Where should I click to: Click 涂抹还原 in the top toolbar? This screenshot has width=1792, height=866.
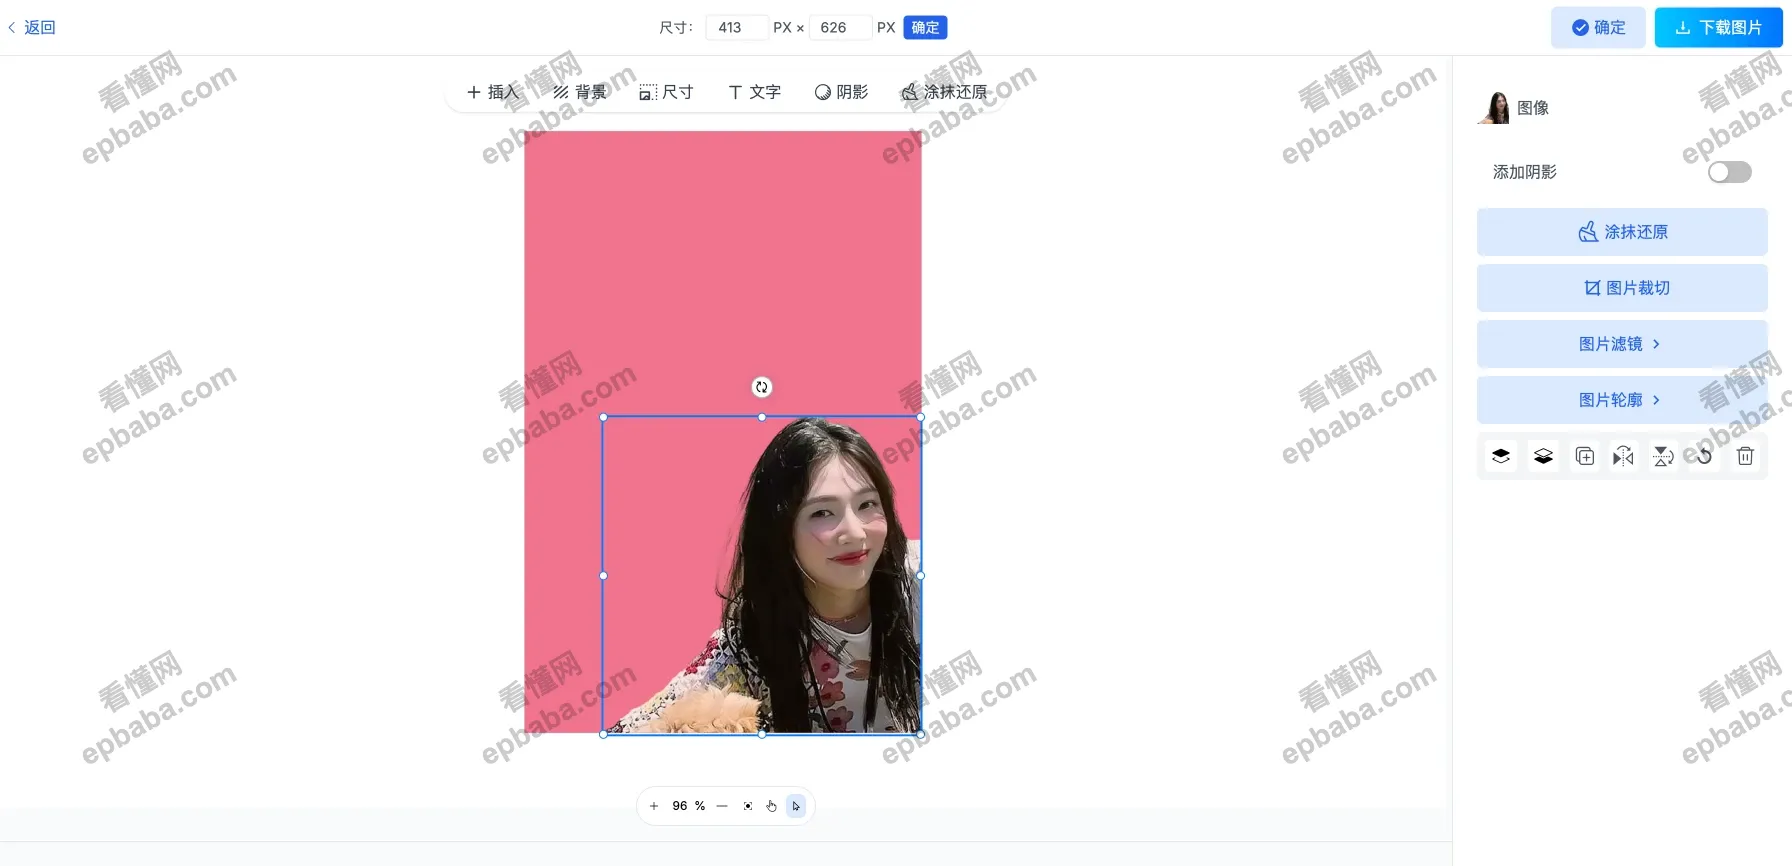[x=944, y=92]
